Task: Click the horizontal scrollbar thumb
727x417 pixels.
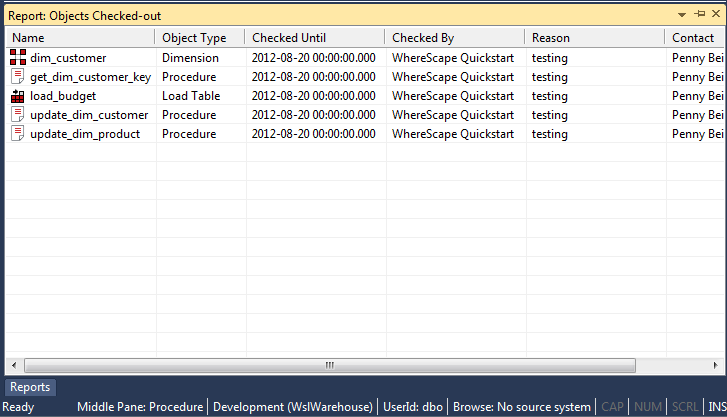Action: click(x=325, y=366)
